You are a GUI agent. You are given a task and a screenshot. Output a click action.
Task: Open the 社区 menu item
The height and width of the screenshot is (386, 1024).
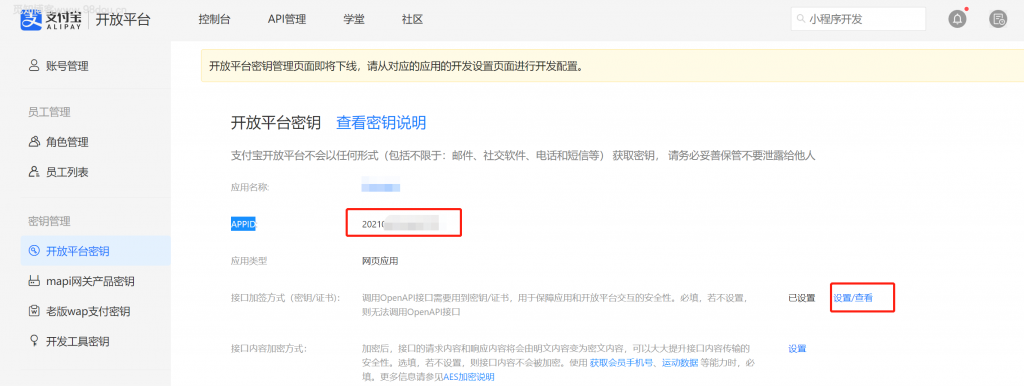click(413, 20)
